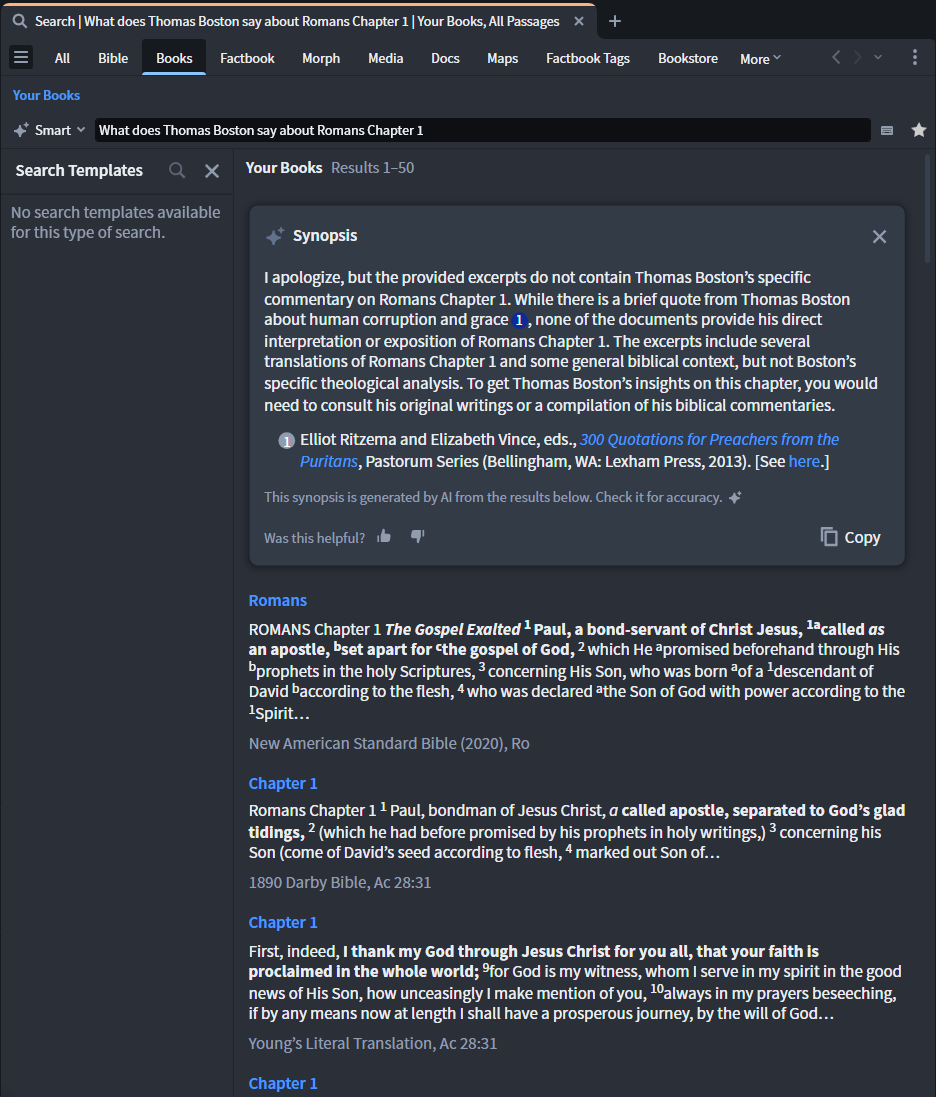Open the Morph search tab
Screen dimensions: 936x1097
coord(321,58)
